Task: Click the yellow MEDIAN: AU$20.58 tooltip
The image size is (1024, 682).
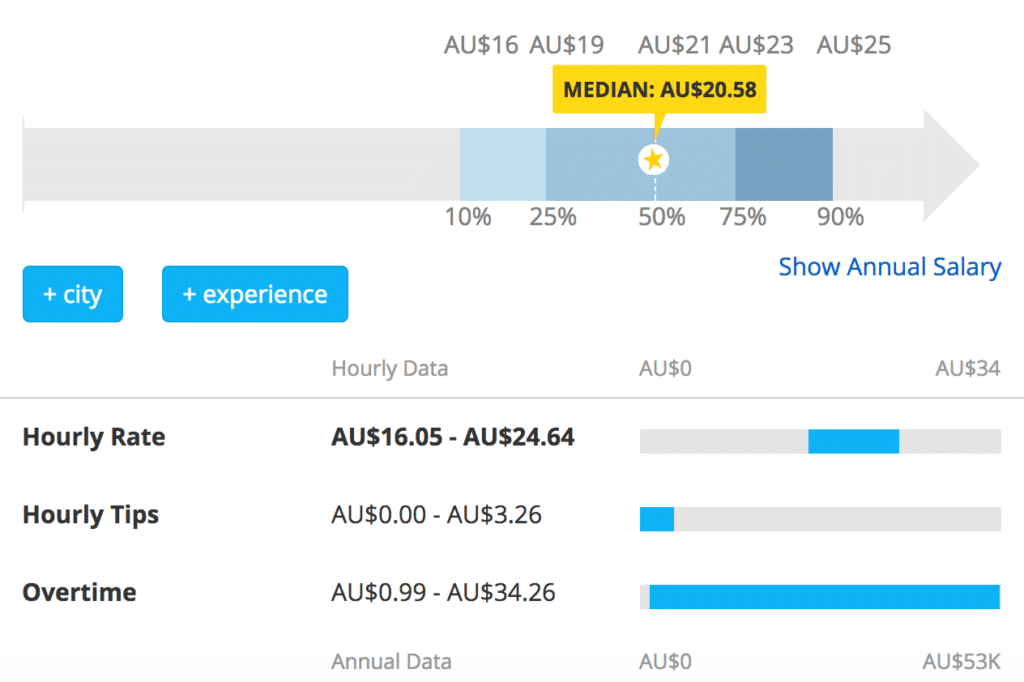Action: [659, 90]
